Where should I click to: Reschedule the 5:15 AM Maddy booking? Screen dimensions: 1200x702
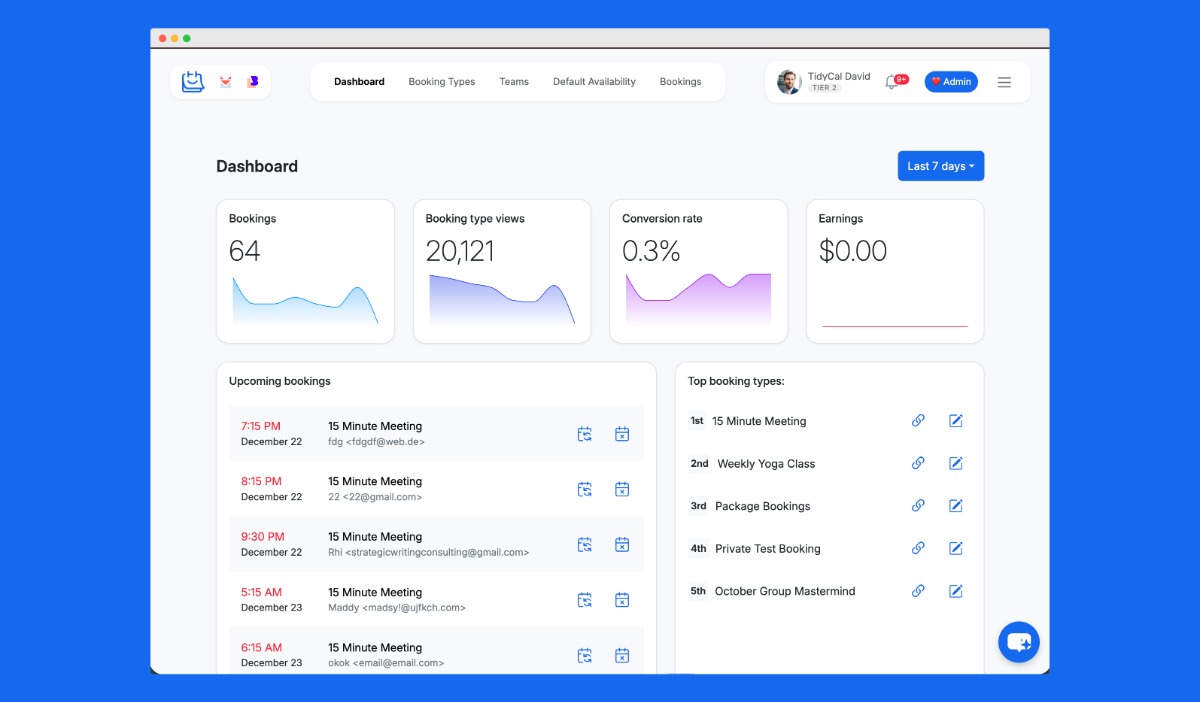pos(585,600)
